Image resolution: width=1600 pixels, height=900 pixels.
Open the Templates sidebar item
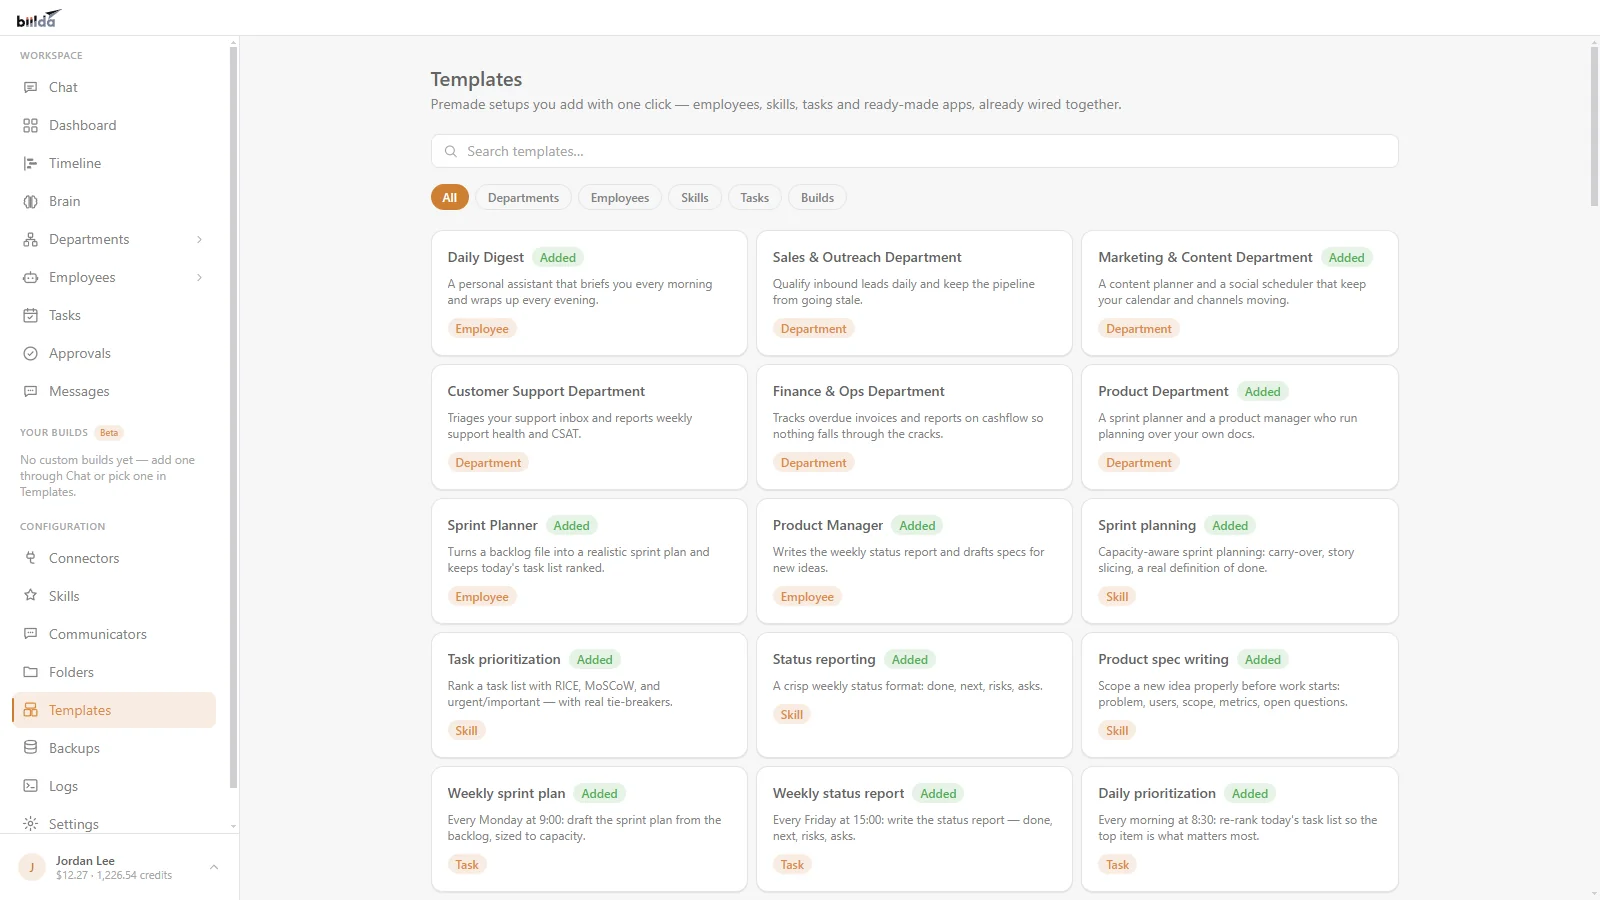(114, 710)
